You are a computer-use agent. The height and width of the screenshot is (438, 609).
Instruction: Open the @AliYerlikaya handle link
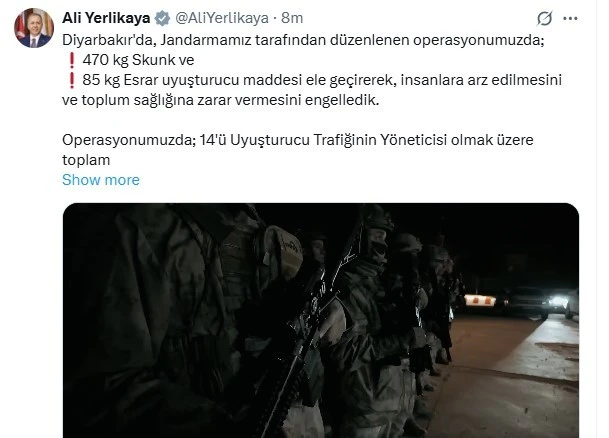(x=222, y=18)
